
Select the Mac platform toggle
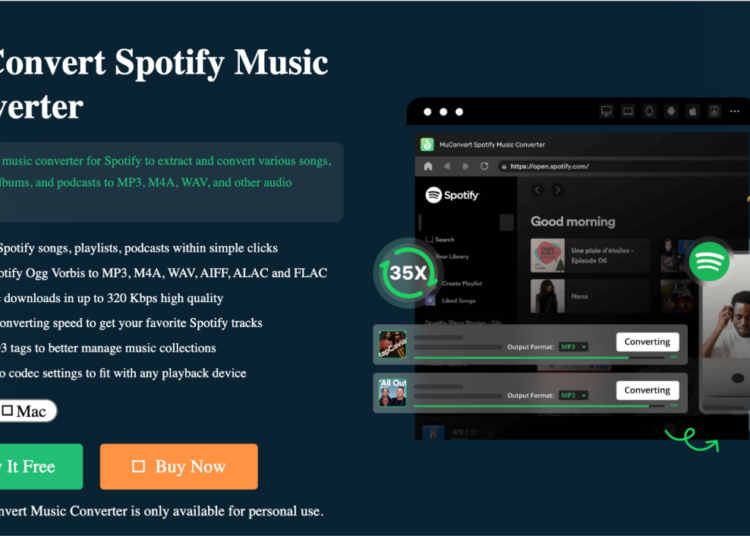tap(27, 411)
